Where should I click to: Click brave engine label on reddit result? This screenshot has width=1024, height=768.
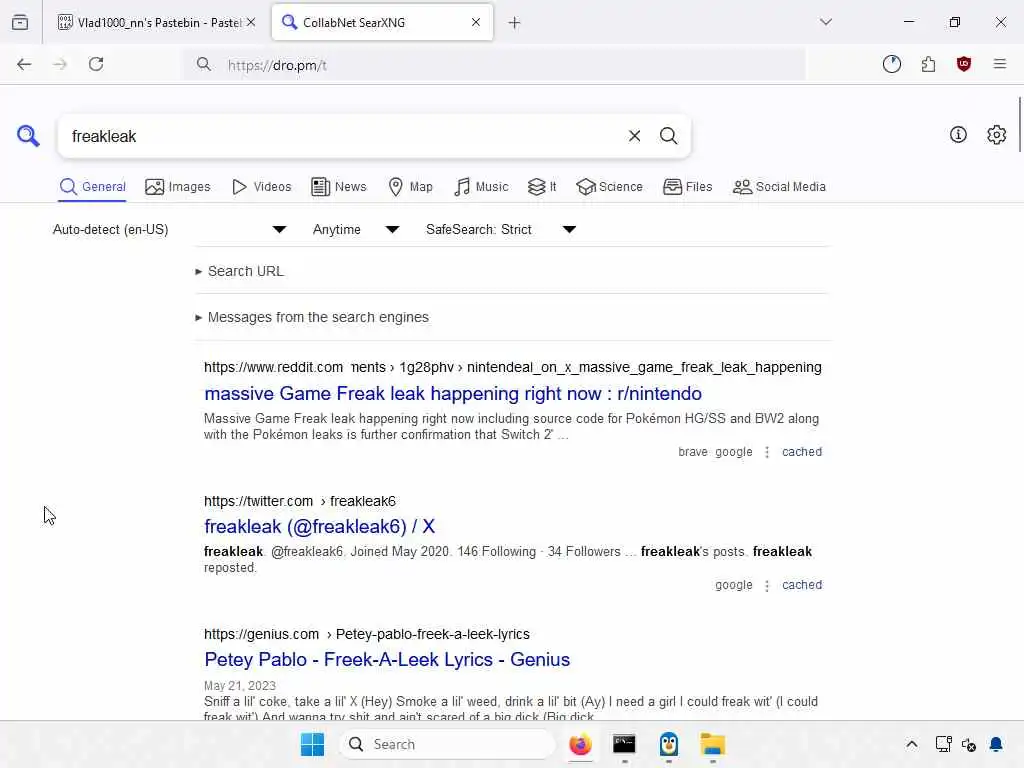coord(692,452)
